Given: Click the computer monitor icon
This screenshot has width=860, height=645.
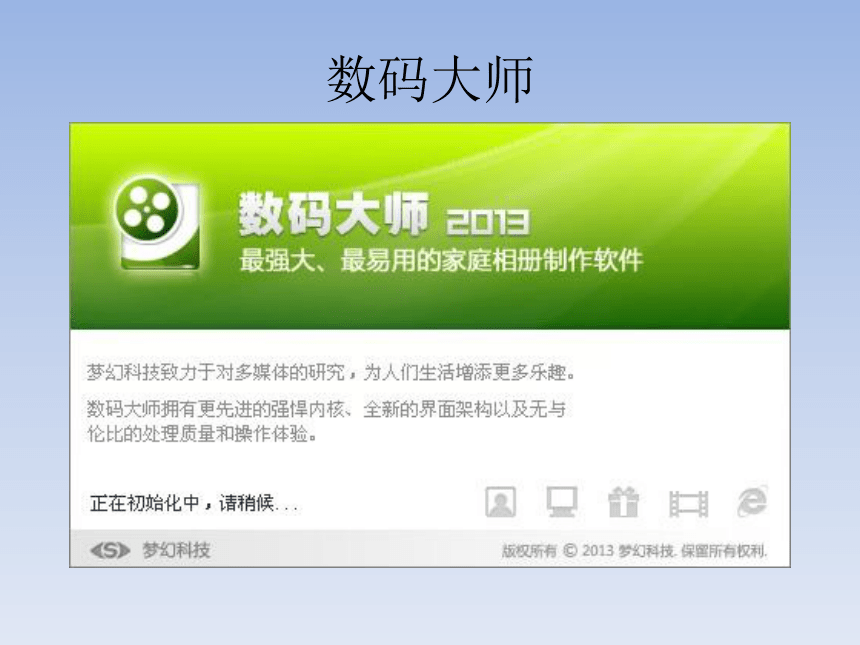Looking at the screenshot, I should (562, 502).
